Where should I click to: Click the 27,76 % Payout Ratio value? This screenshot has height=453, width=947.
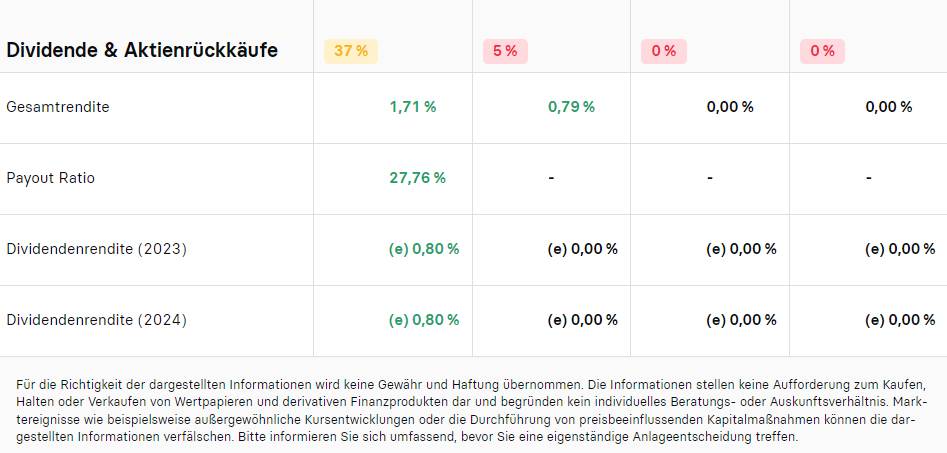tap(417, 178)
